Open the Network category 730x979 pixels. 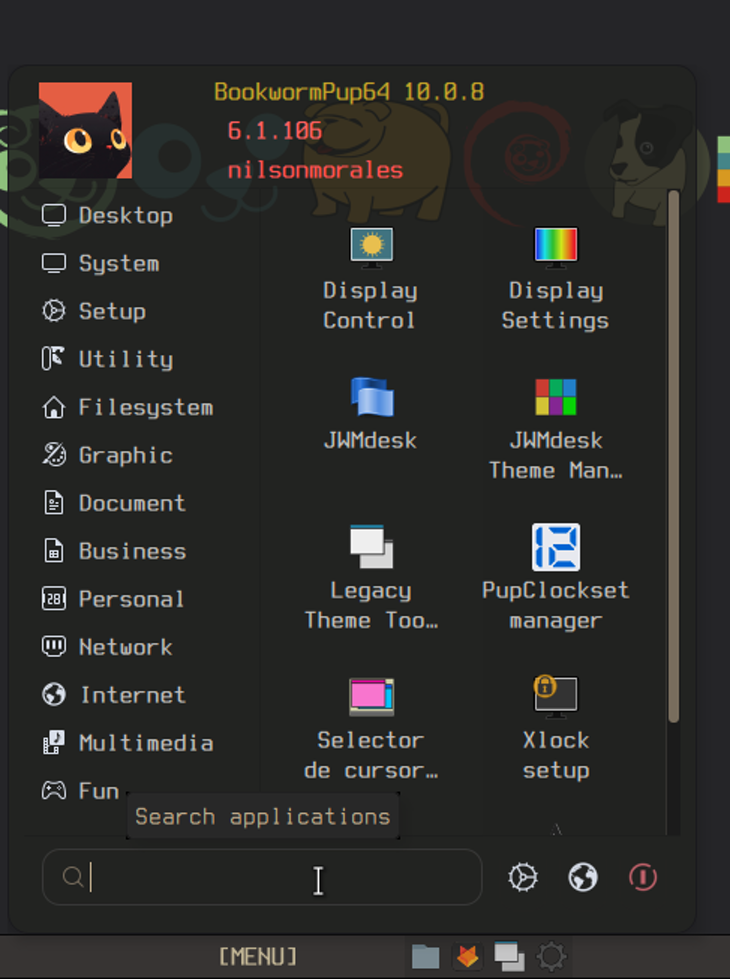point(107,647)
